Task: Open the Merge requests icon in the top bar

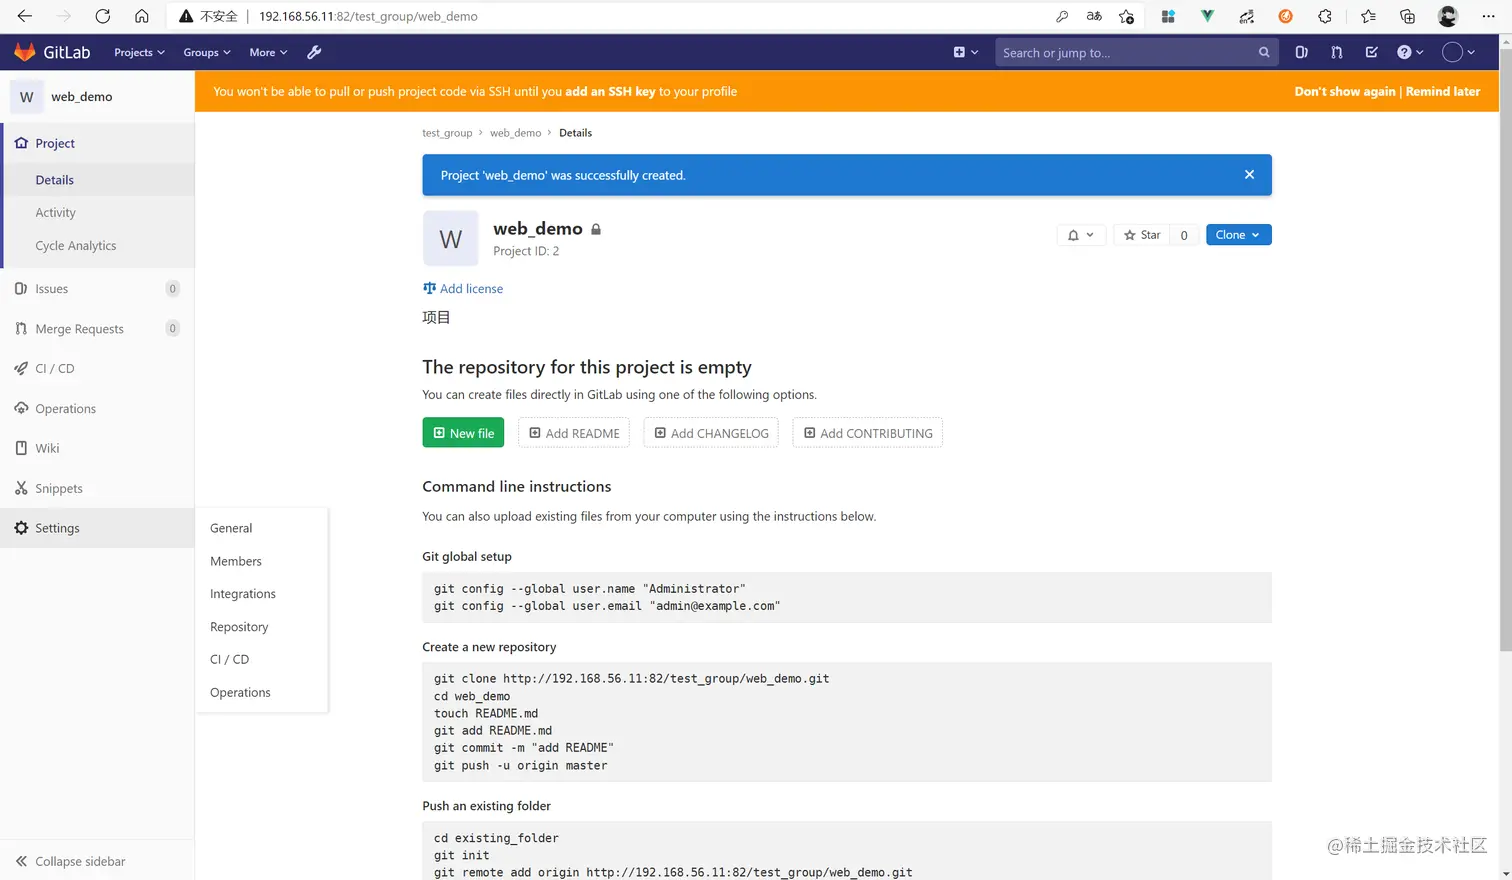Action: (1337, 52)
